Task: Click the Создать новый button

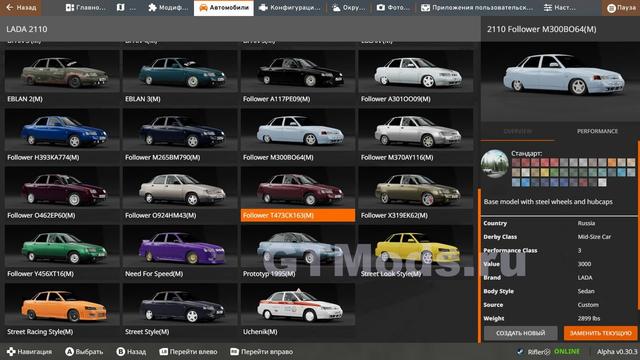Action: (520, 333)
